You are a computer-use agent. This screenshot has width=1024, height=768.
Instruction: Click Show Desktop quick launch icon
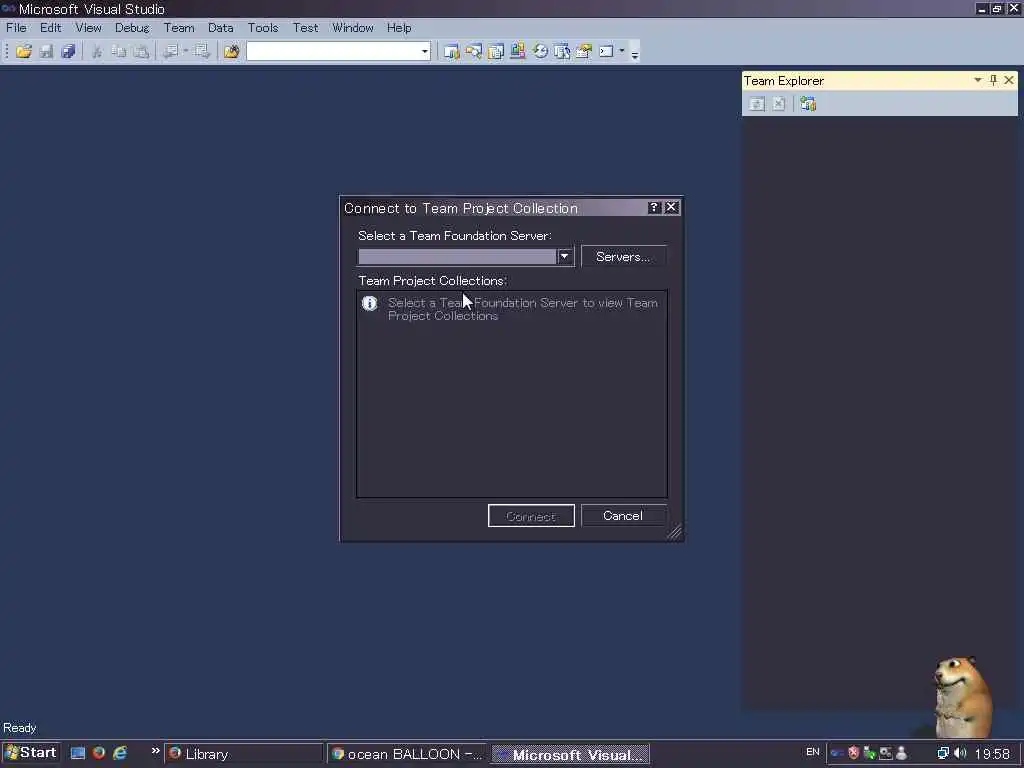(78, 753)
